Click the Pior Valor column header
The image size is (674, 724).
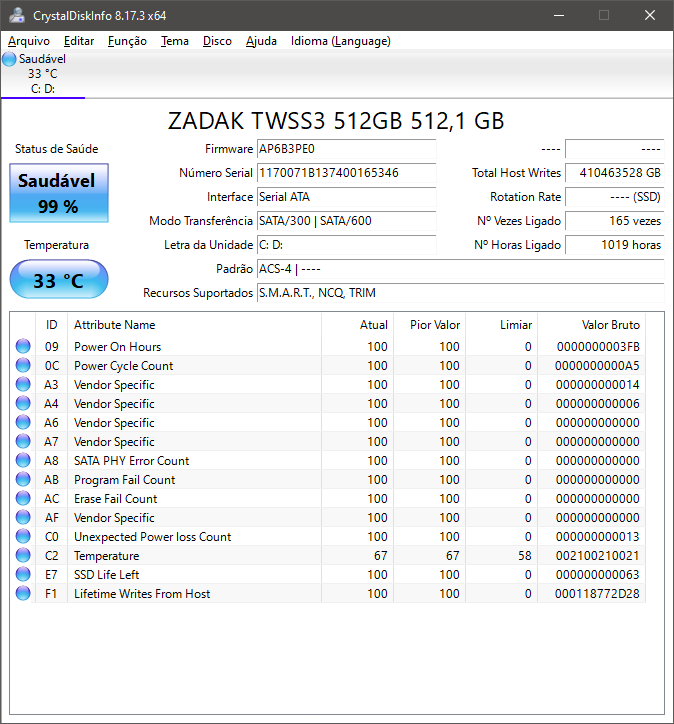pos(429,325)
